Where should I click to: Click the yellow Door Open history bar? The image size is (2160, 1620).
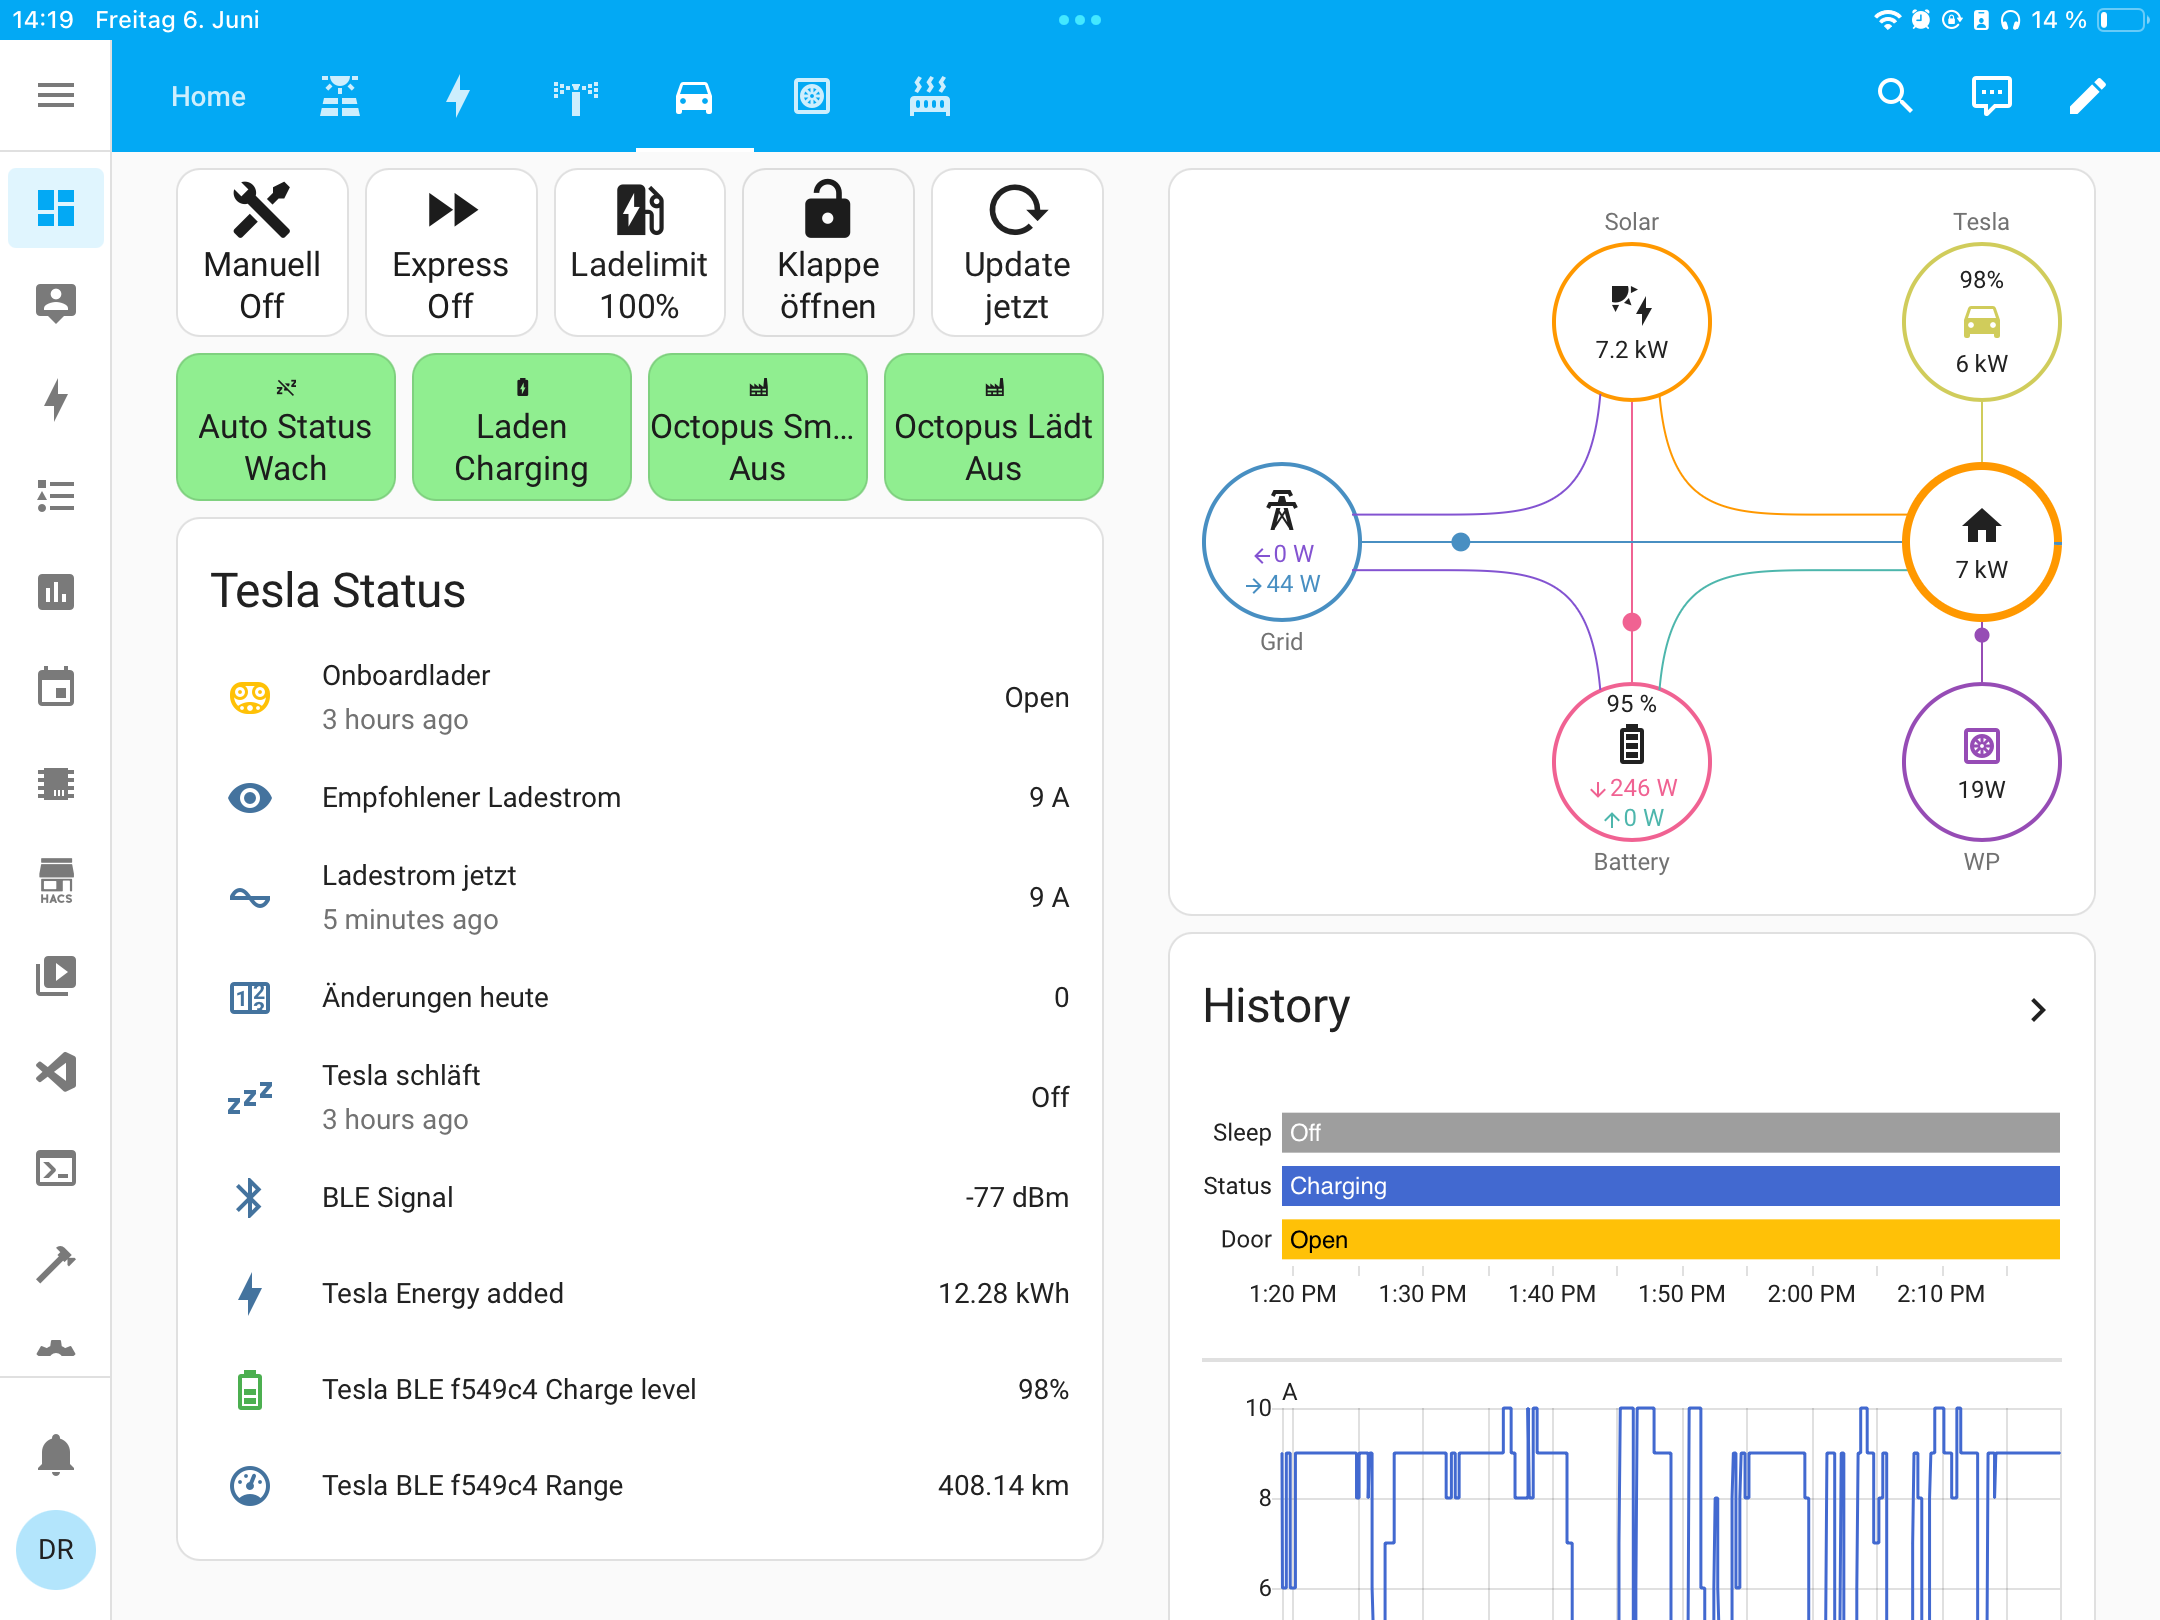[1670, 1239]
